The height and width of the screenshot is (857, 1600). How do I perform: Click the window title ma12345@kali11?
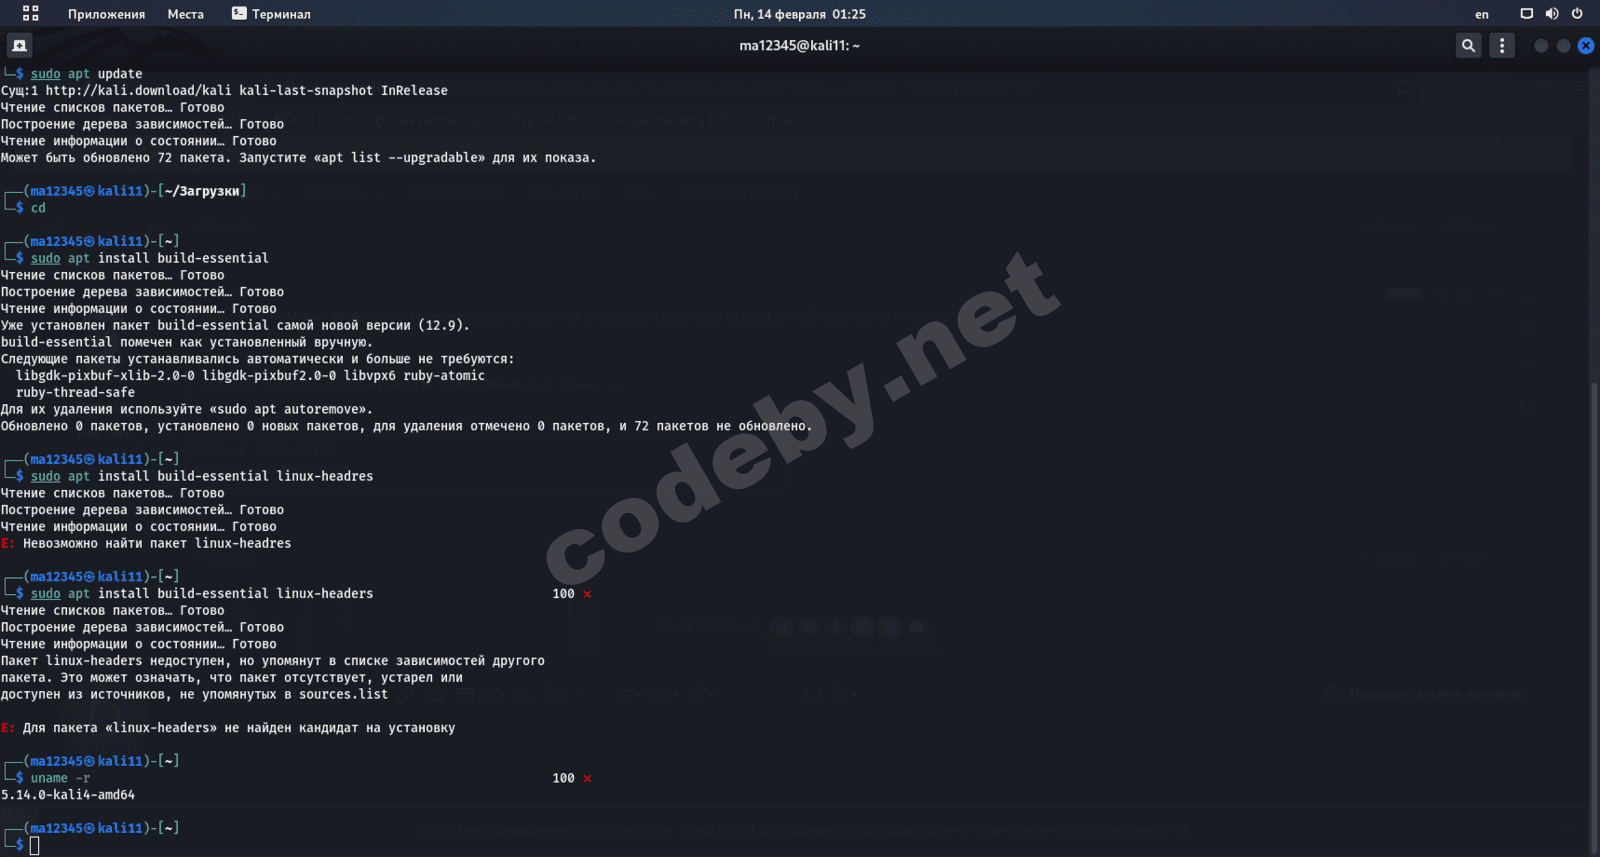tap(799, 45)
